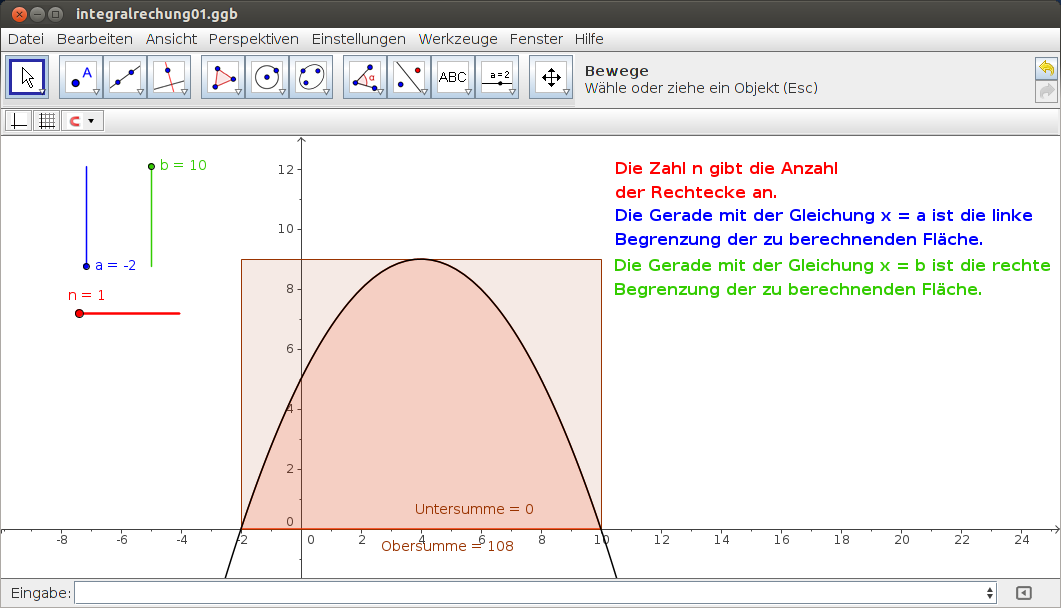Click the slider handle for n = 1
This screenshot has height=608, width=1061.
click(79, 313)
